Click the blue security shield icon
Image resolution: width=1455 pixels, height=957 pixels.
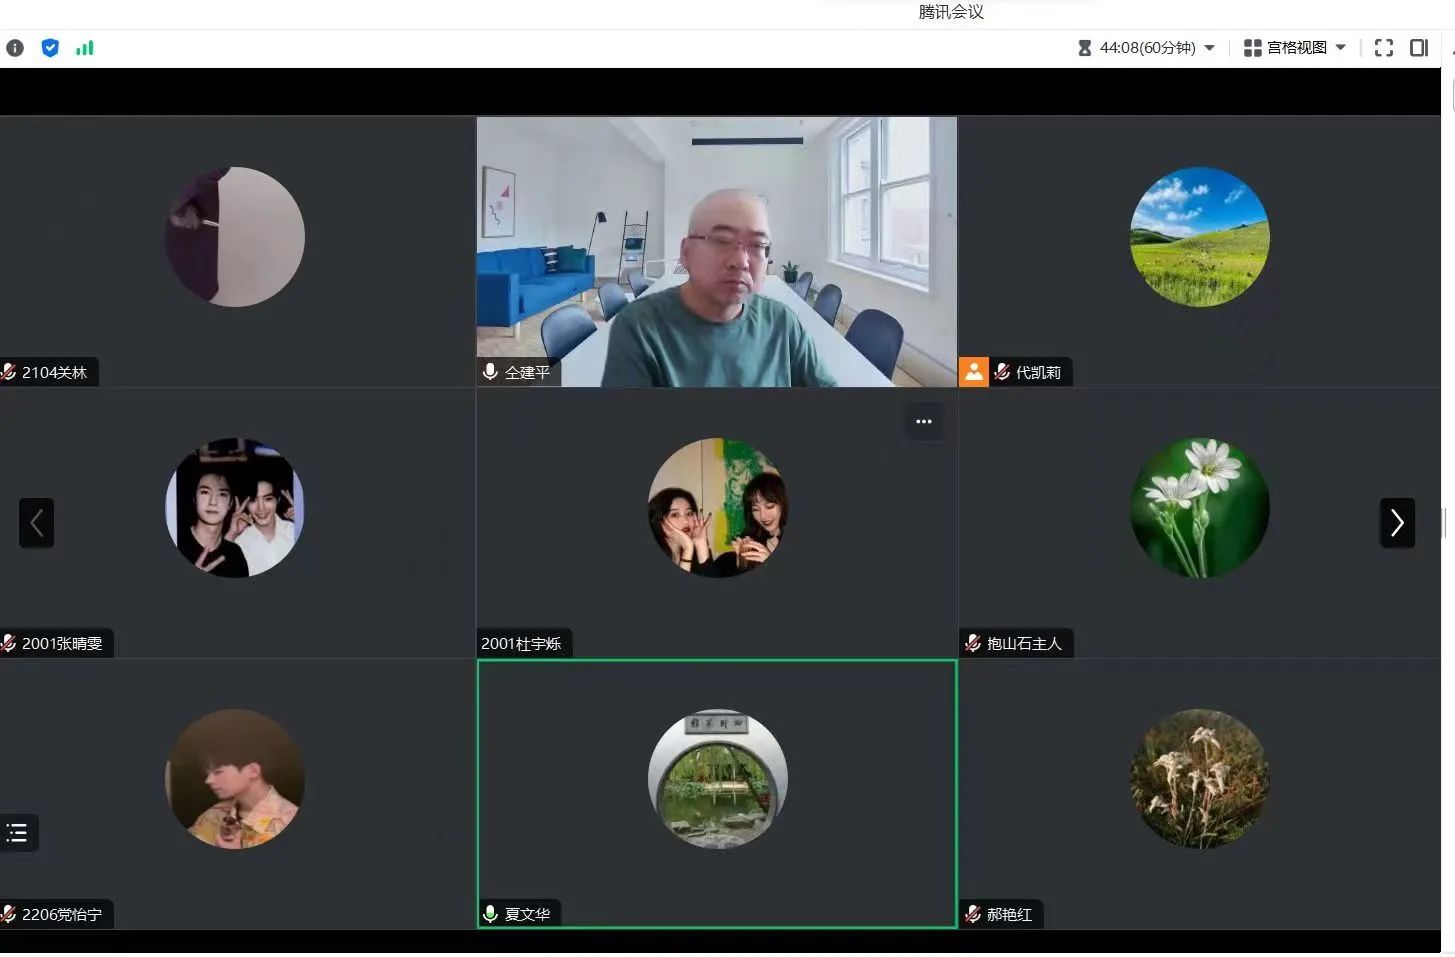50,48
